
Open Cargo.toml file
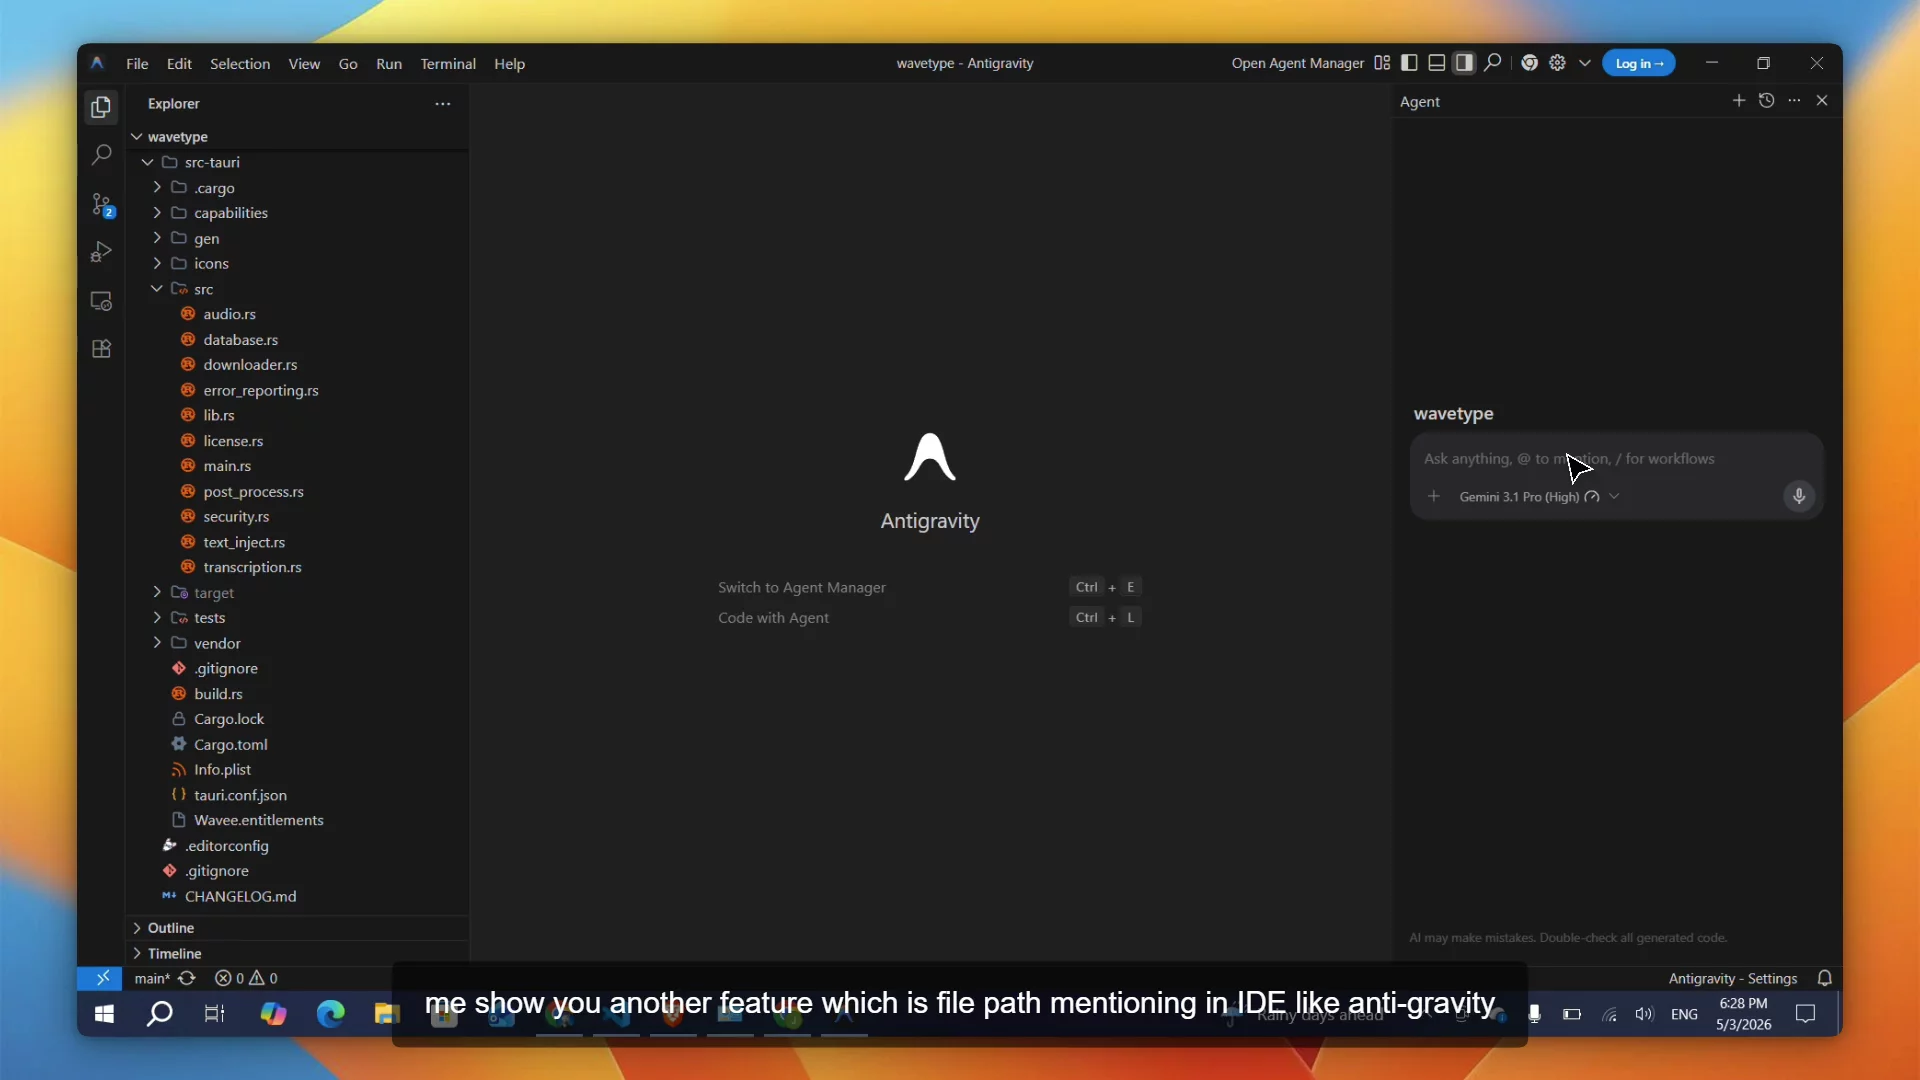click(231, 745)
